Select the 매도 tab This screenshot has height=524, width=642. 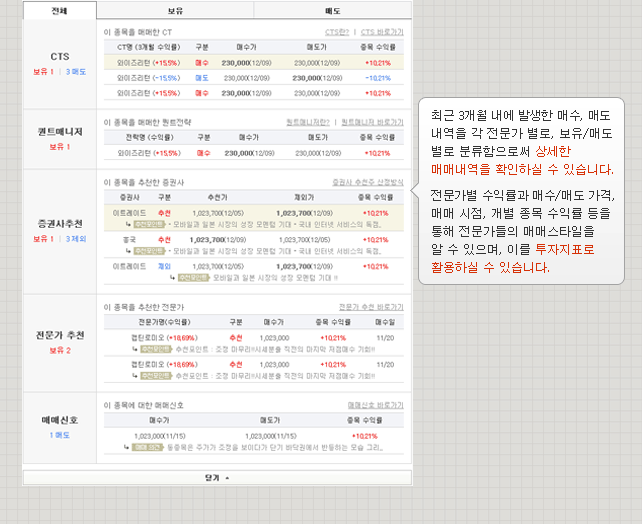332,11
